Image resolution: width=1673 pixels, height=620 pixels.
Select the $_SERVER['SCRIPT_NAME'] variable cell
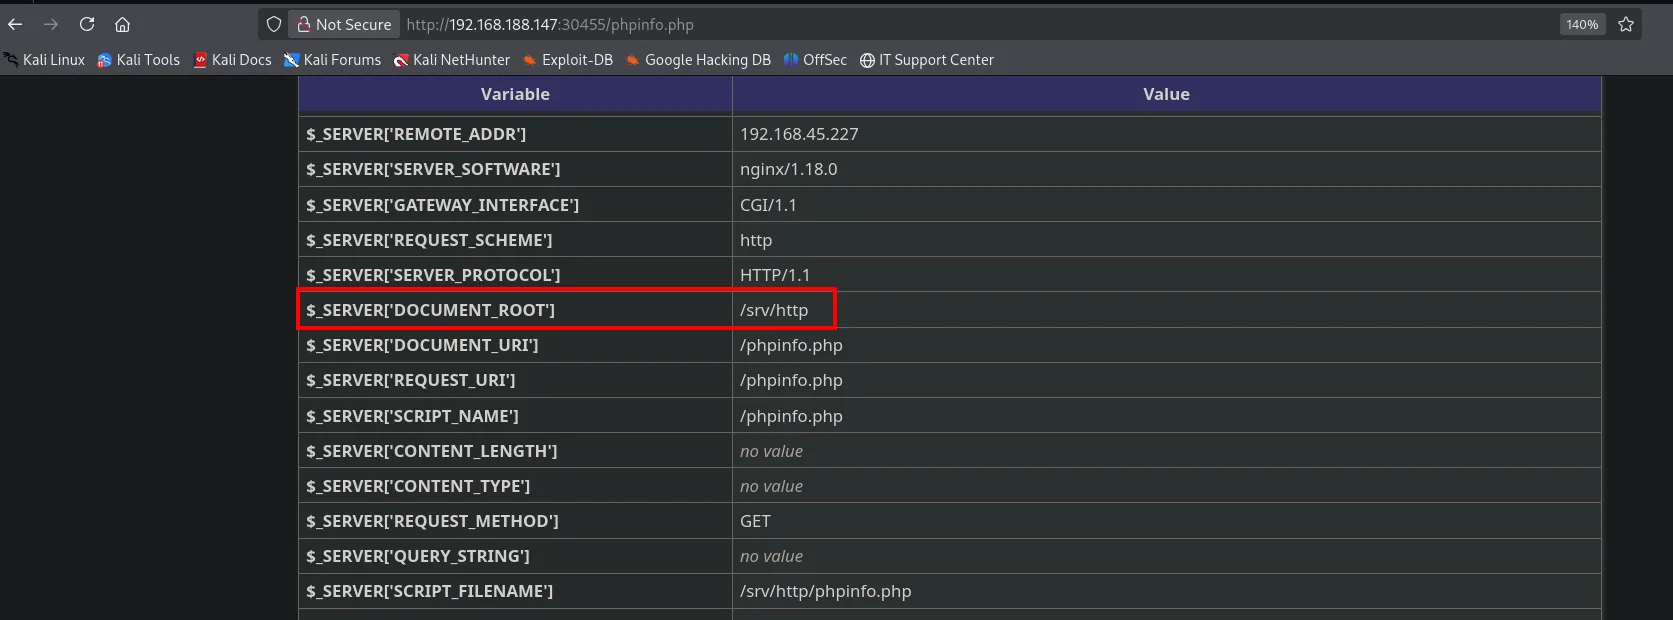[515, 416]
